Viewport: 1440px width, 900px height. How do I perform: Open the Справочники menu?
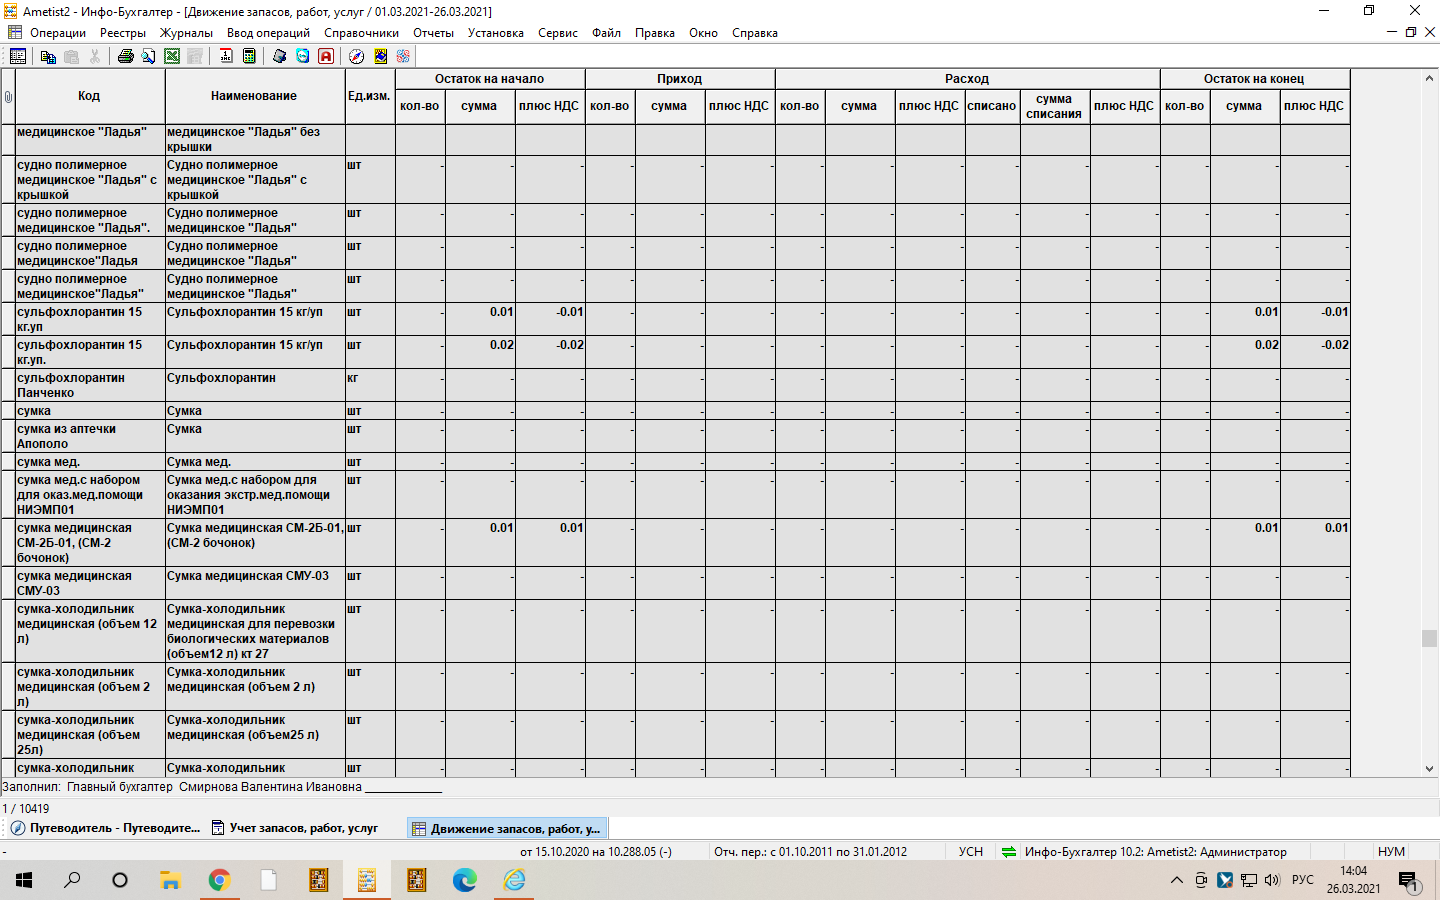(x=361, y=33)
